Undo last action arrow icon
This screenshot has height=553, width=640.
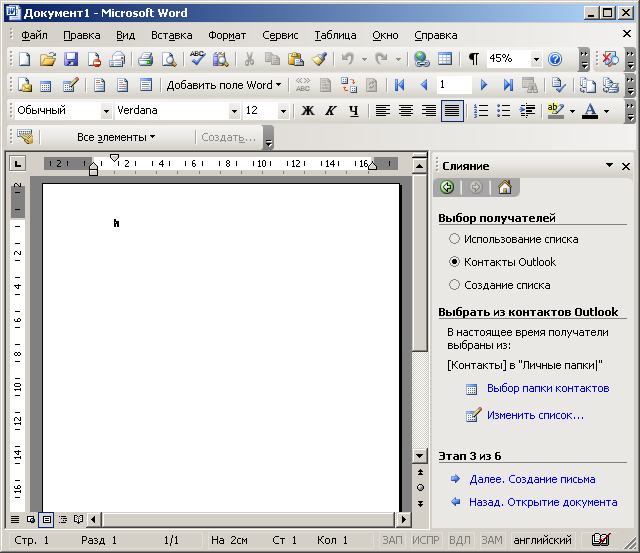347,60
